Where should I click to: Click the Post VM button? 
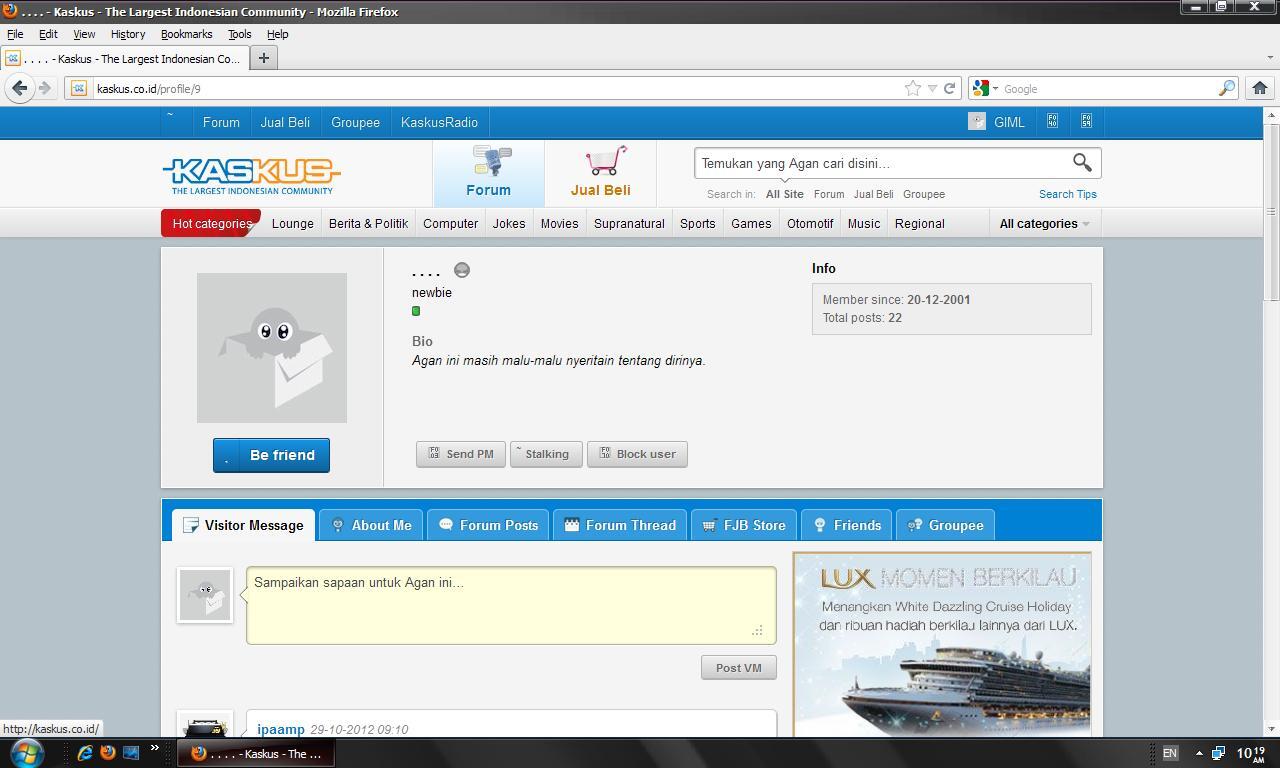pos(739,668)
